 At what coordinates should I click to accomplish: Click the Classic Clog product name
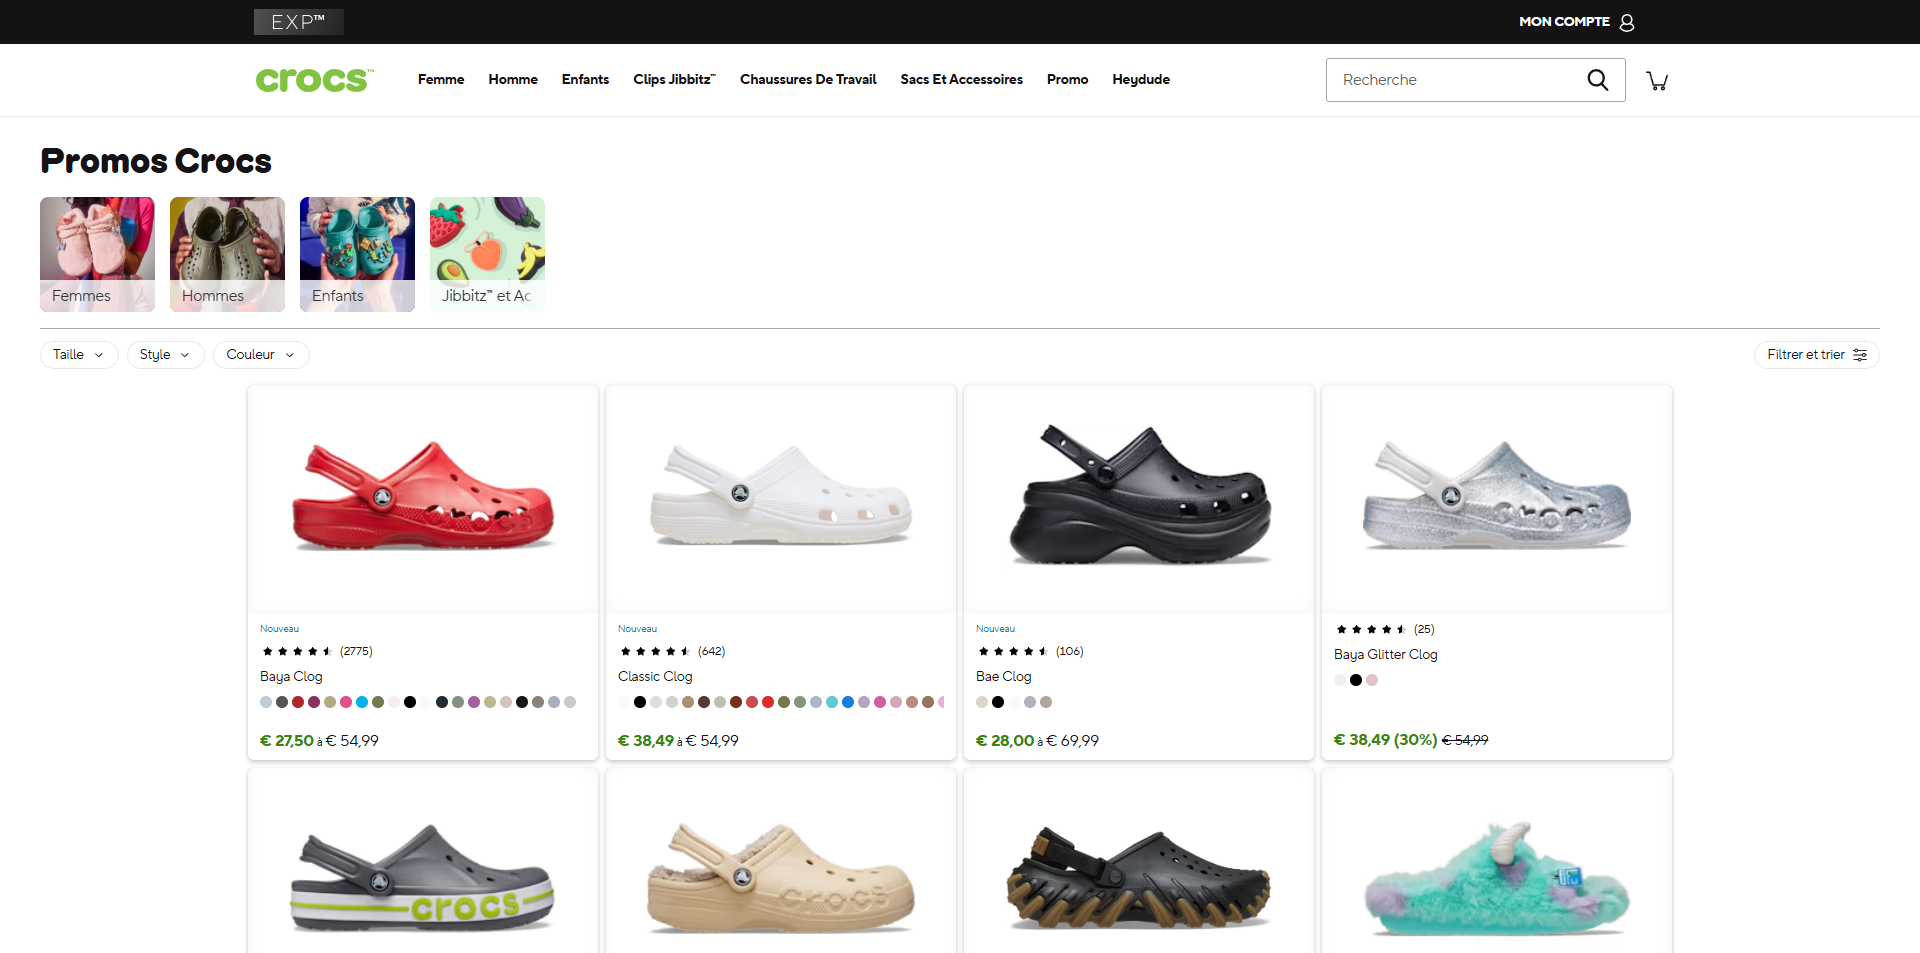655,677
